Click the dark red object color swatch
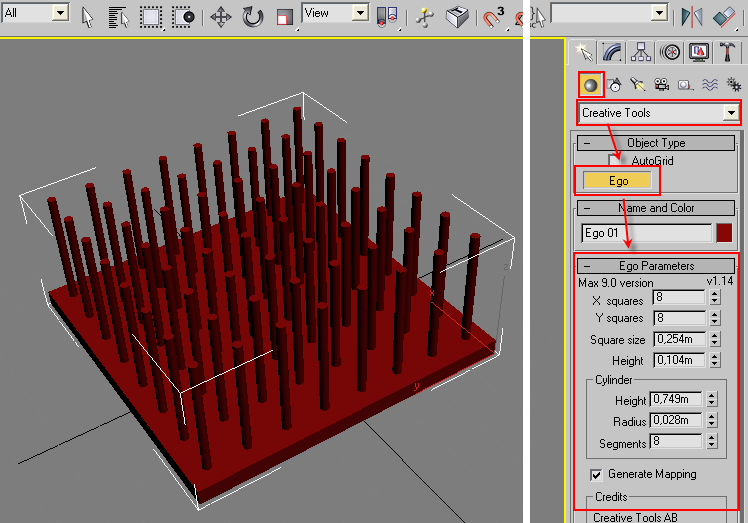The image size is (748, 523). pos(724,233)
